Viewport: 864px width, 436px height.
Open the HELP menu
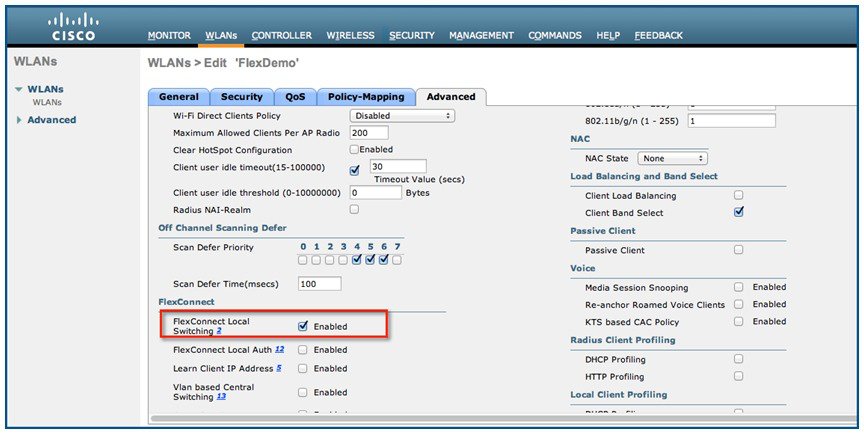click(x=608, y=35)
